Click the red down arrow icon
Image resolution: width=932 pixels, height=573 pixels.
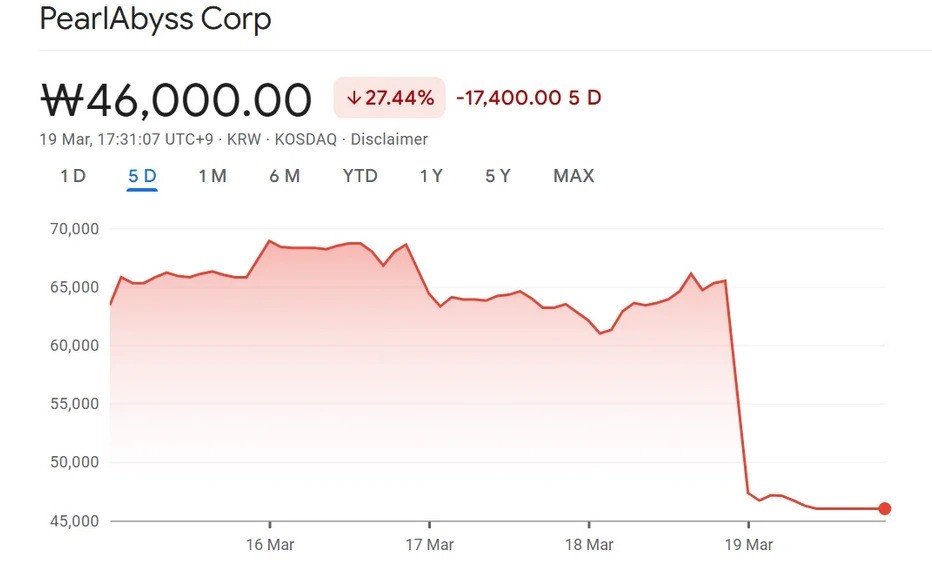(353, 98)
